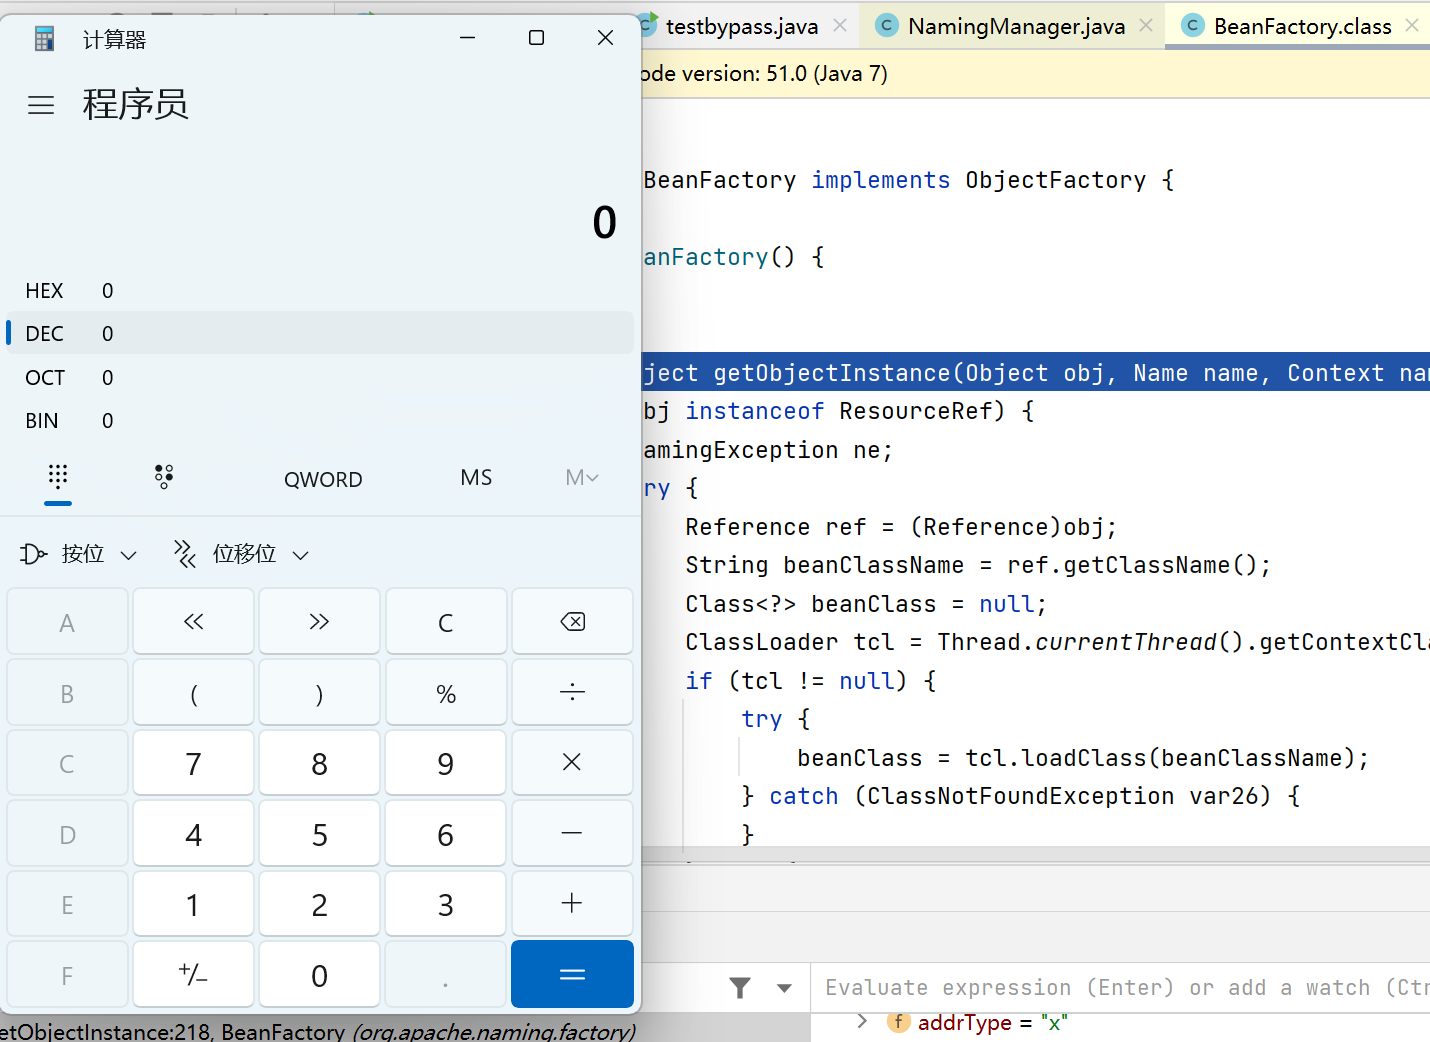Click the Reference ref = (Reference)obj line

click(900, 527)
